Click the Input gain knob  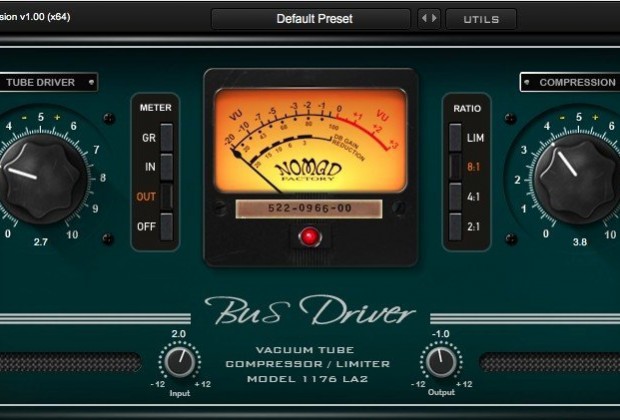click(x=180, y=362)
